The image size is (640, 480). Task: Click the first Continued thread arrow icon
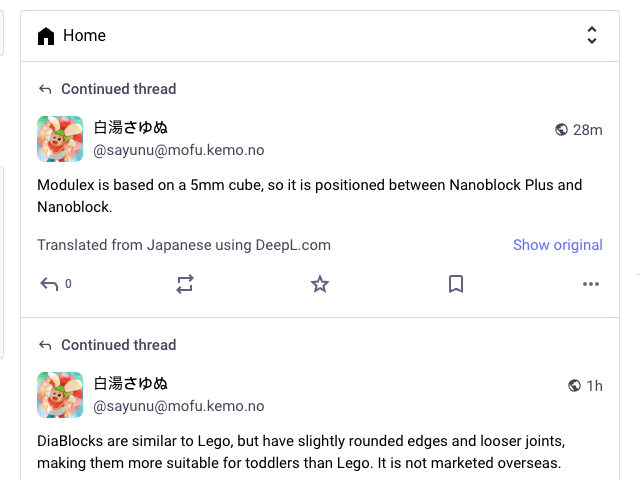tap(45, 89)
